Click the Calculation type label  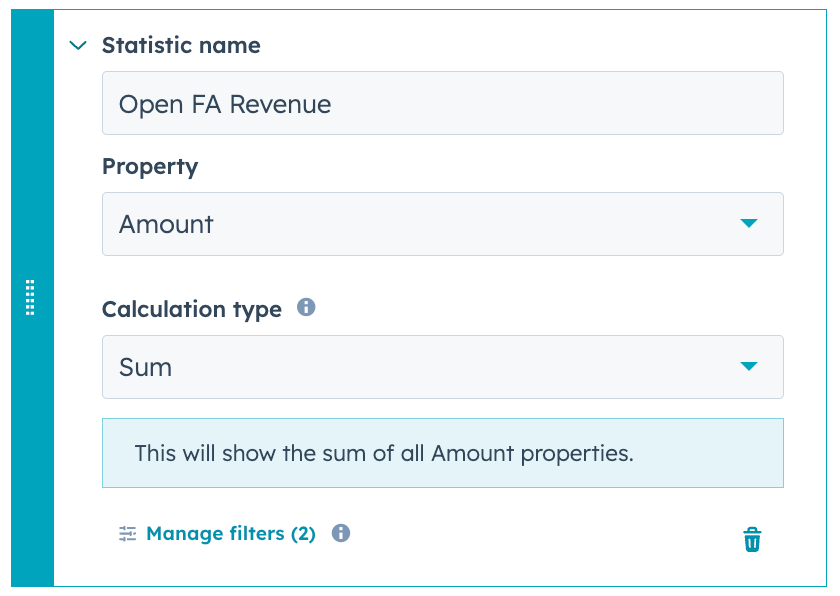pos(192,310)
